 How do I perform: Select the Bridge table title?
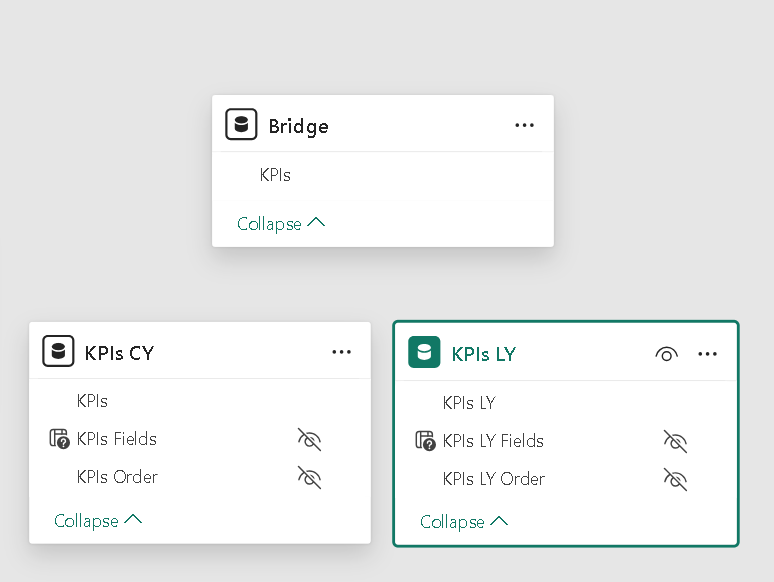[x=298, y=126]
